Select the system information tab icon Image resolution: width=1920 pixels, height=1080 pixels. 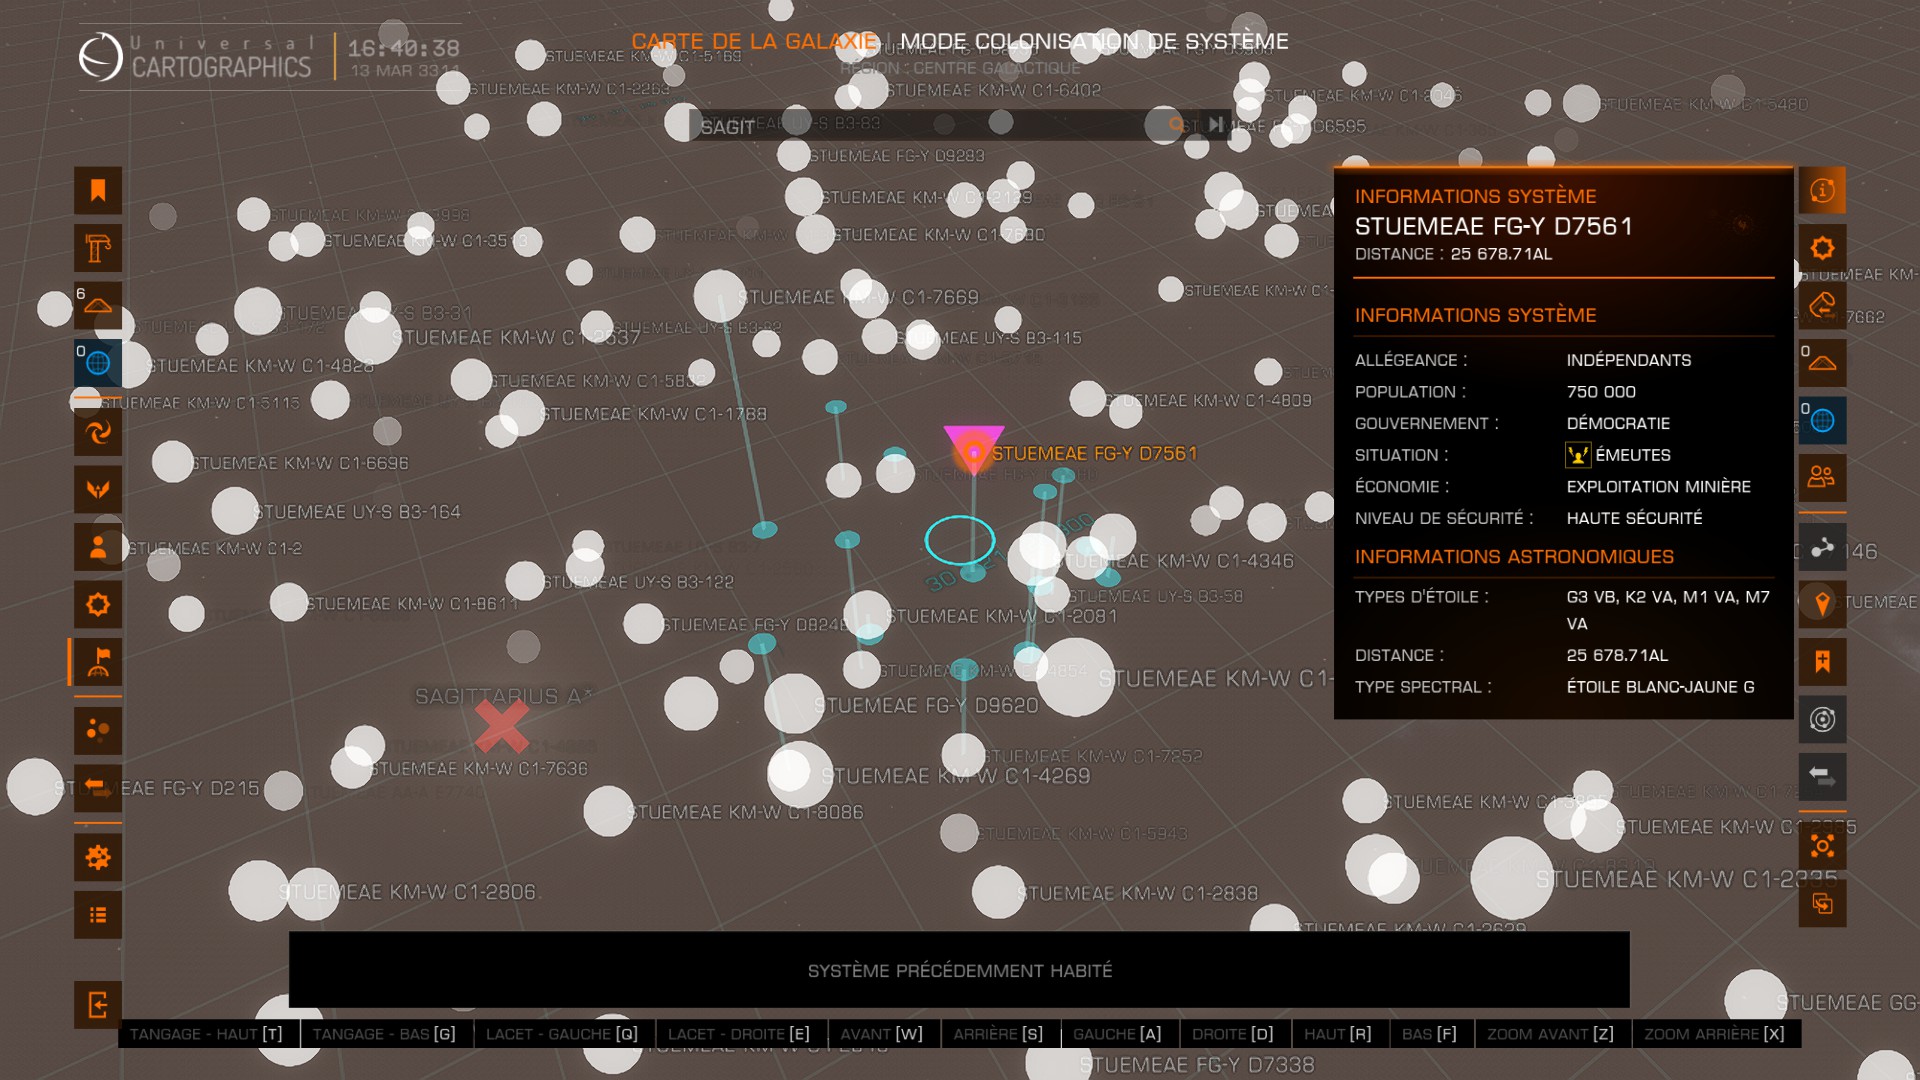1822,190
